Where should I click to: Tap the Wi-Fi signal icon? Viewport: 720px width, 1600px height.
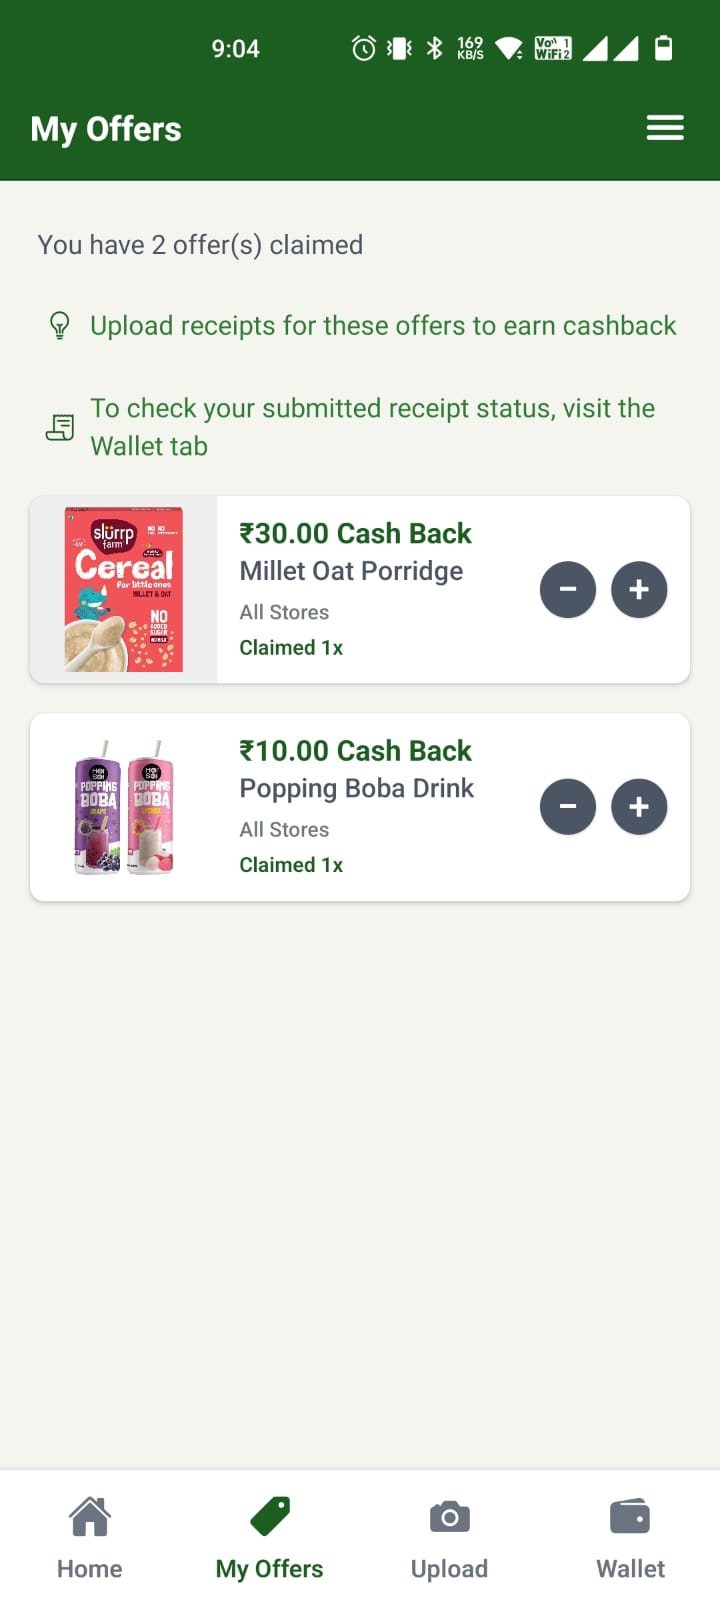pyautogui.click(x=509, y=48)
